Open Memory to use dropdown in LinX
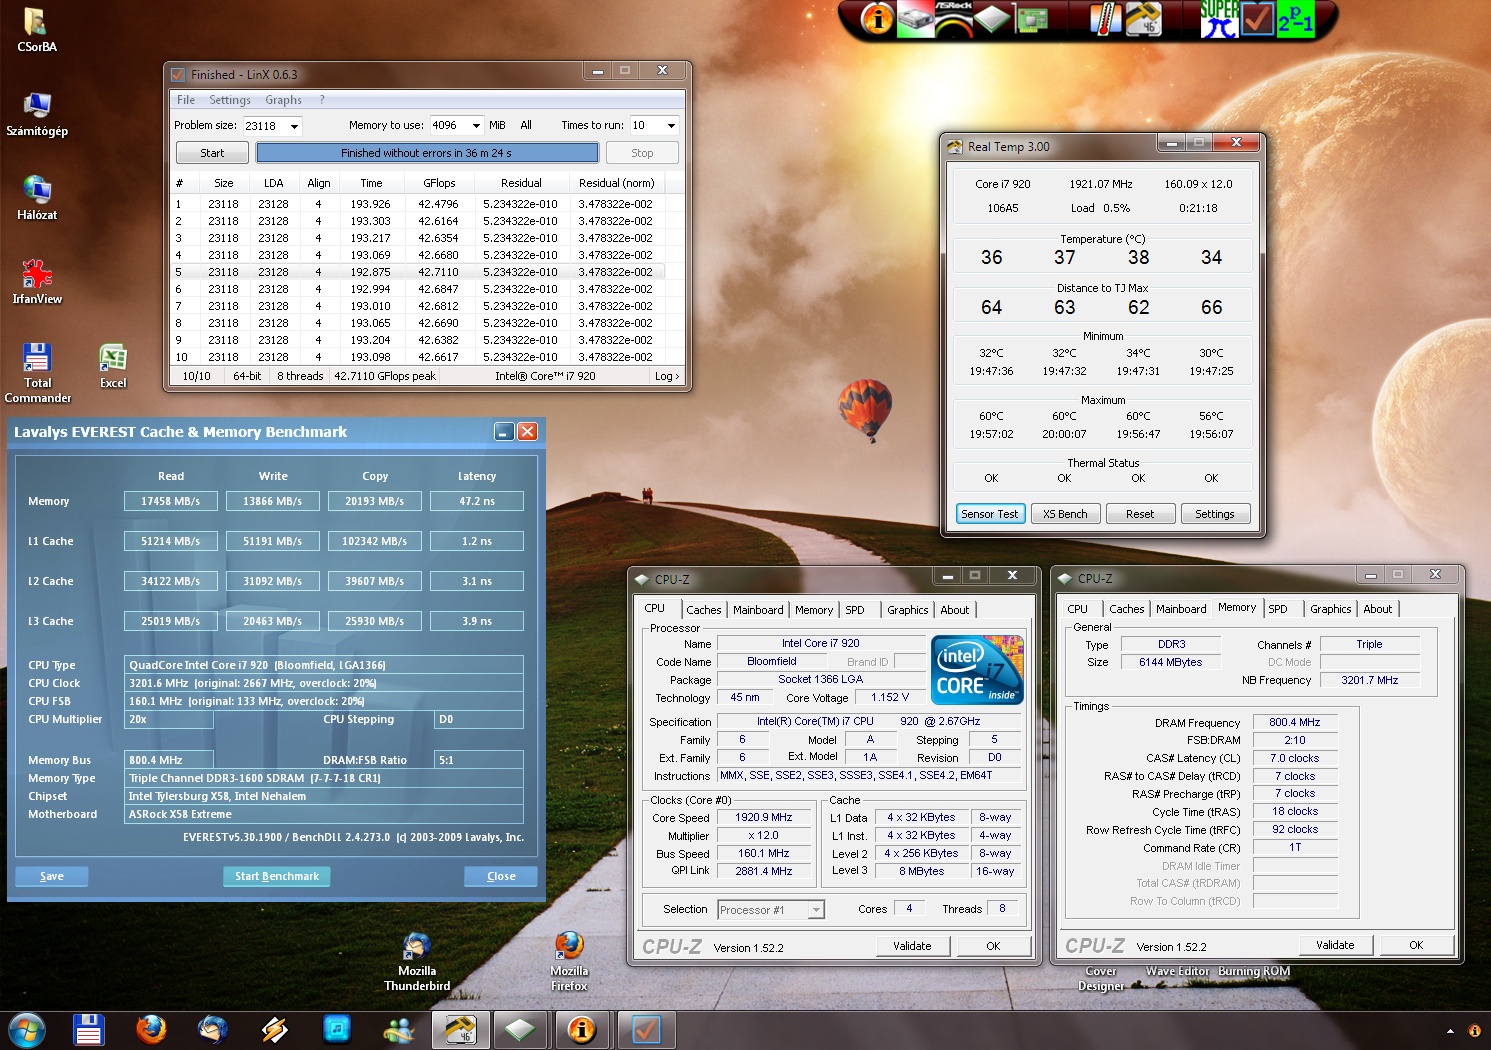Image resolution: width=1491 pixels, height=1050 pixels. tap(476, 126)
